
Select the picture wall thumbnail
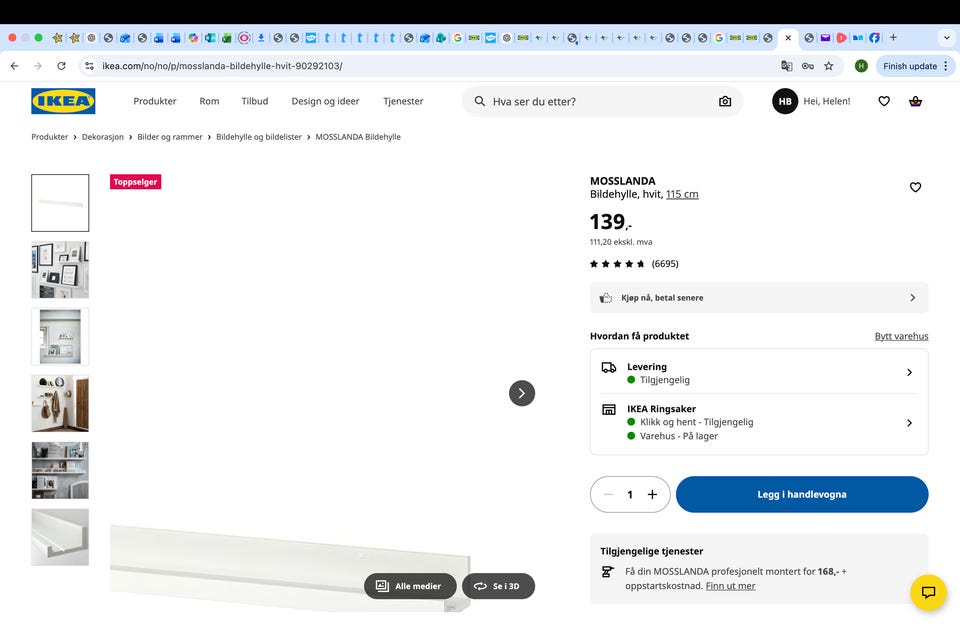(x=60, y=270)
